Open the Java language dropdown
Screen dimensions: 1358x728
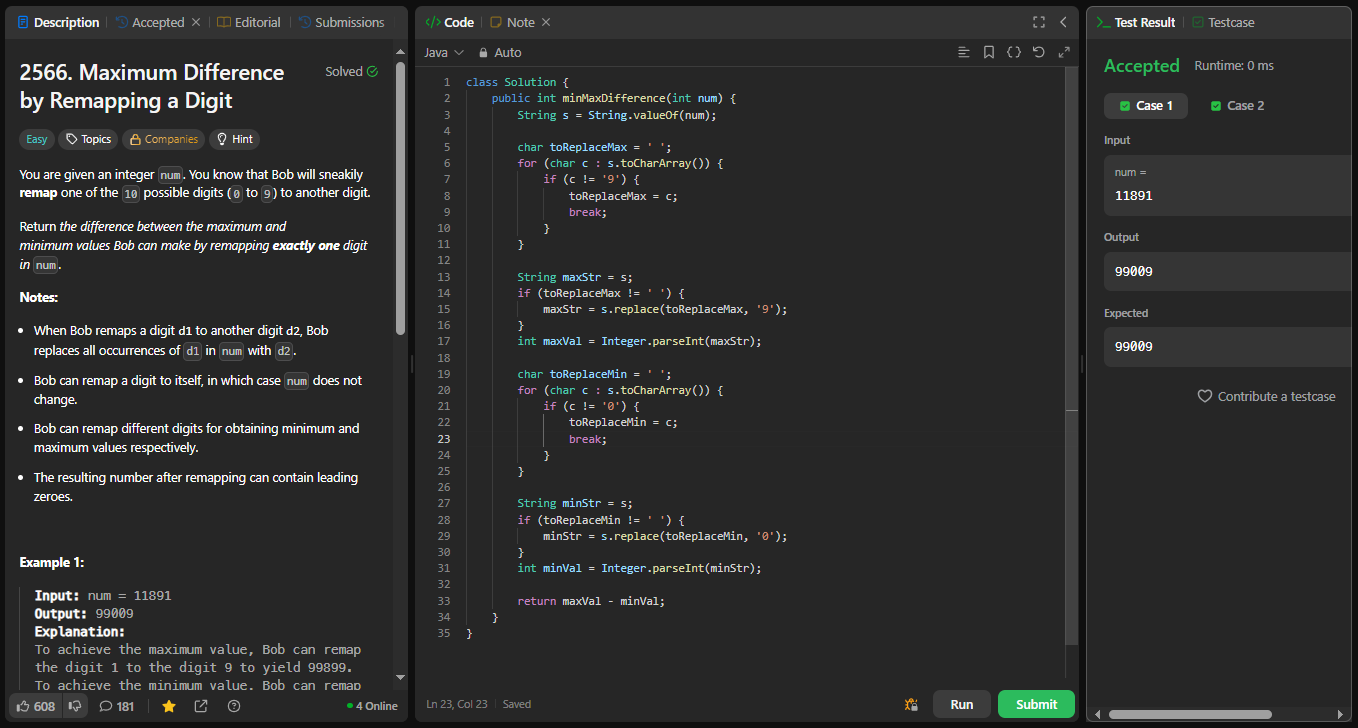coord(444,52)
